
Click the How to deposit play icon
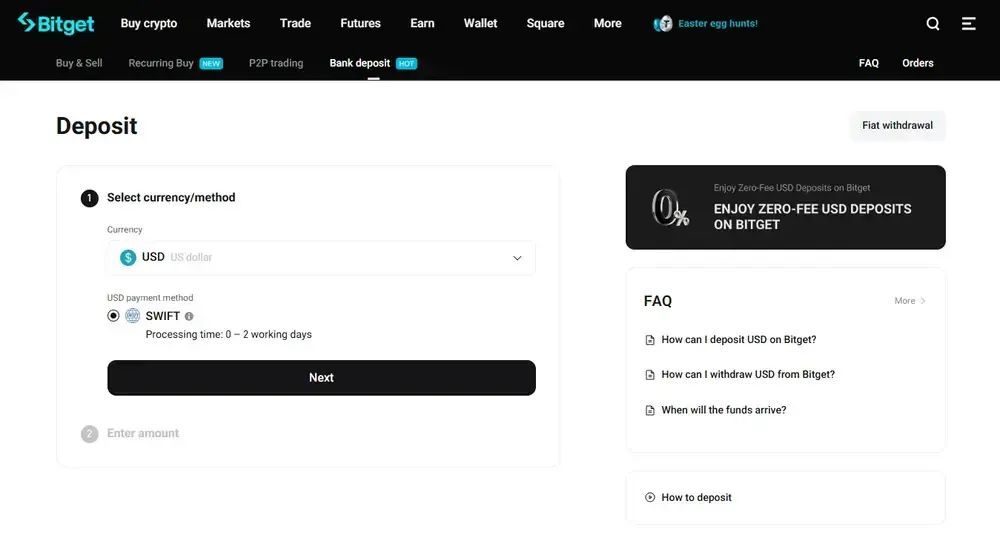click(x=650, y=497)
